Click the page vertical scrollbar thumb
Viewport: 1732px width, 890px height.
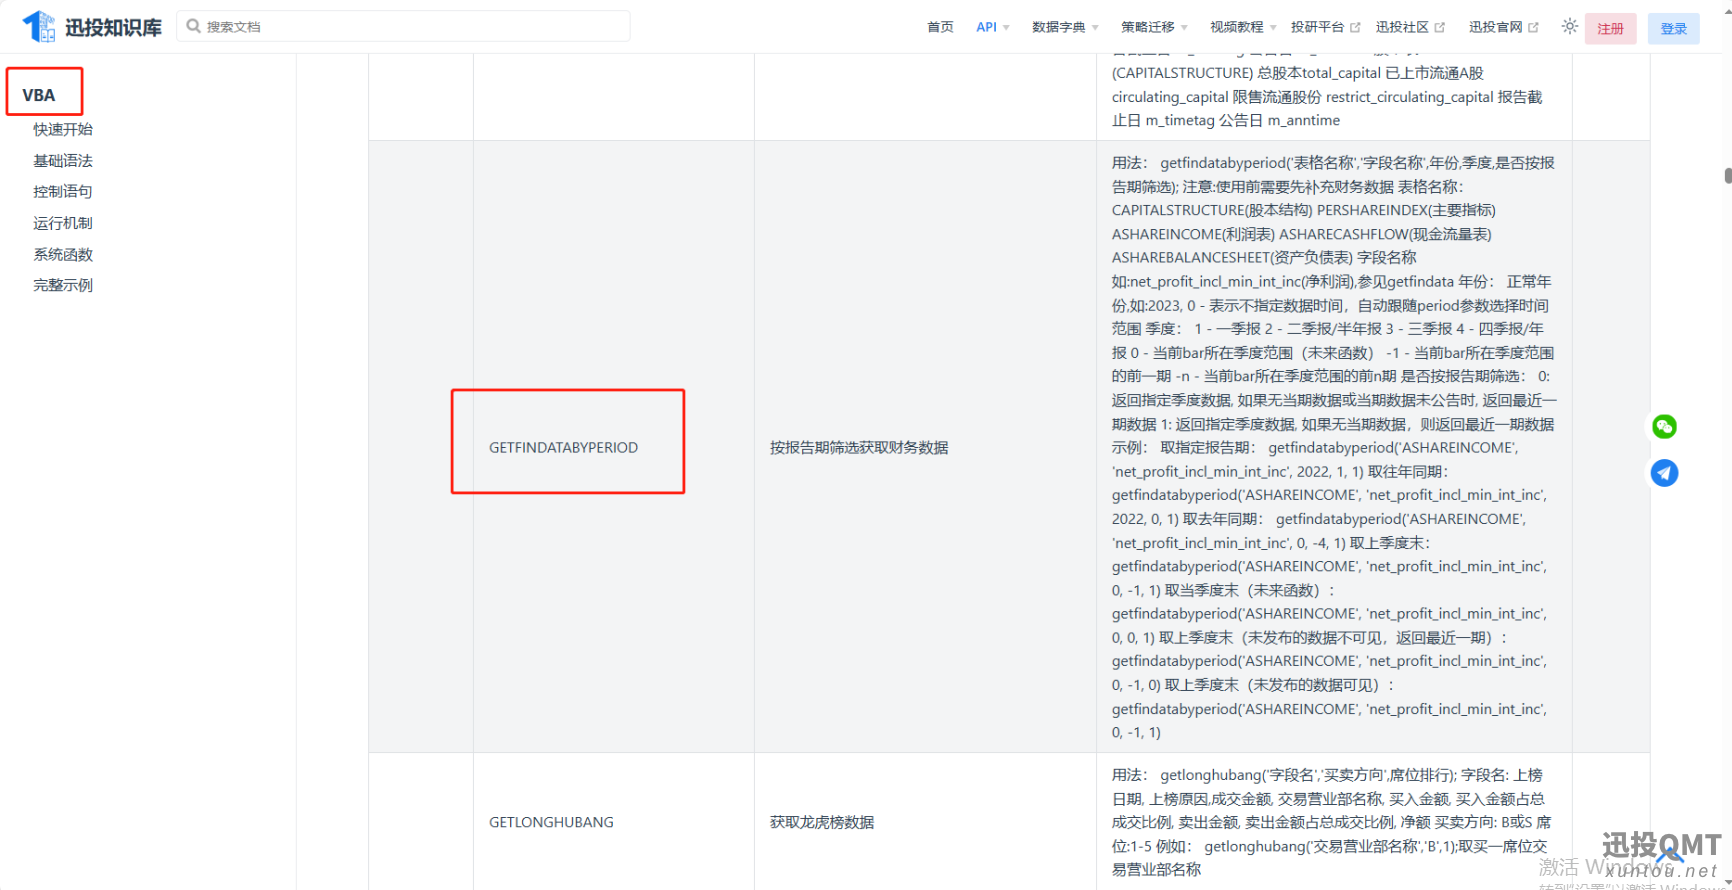coord(1727,175)
